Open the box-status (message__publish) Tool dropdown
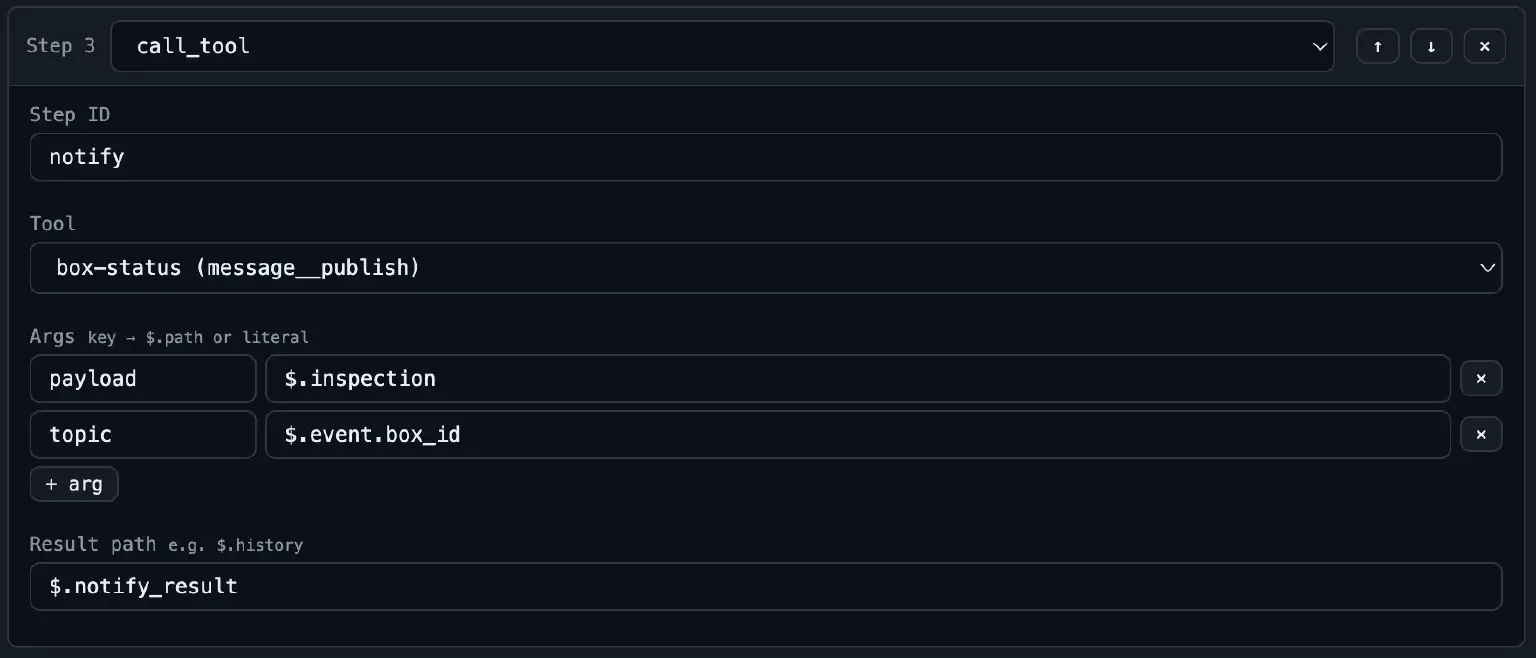The image size is (1536, 658). (766, 268)
